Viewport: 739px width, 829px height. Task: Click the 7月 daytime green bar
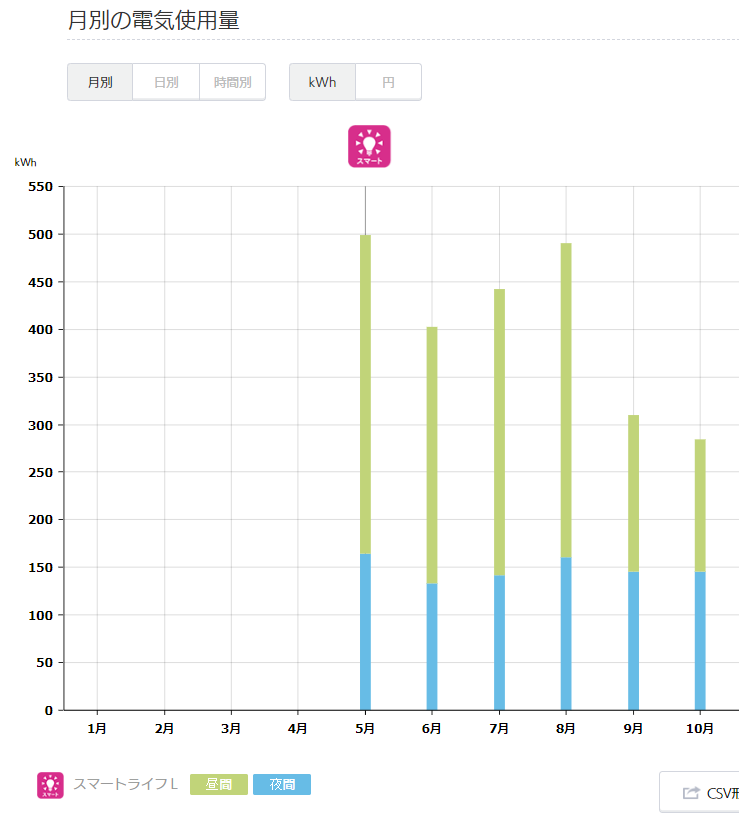pos(500,432)
